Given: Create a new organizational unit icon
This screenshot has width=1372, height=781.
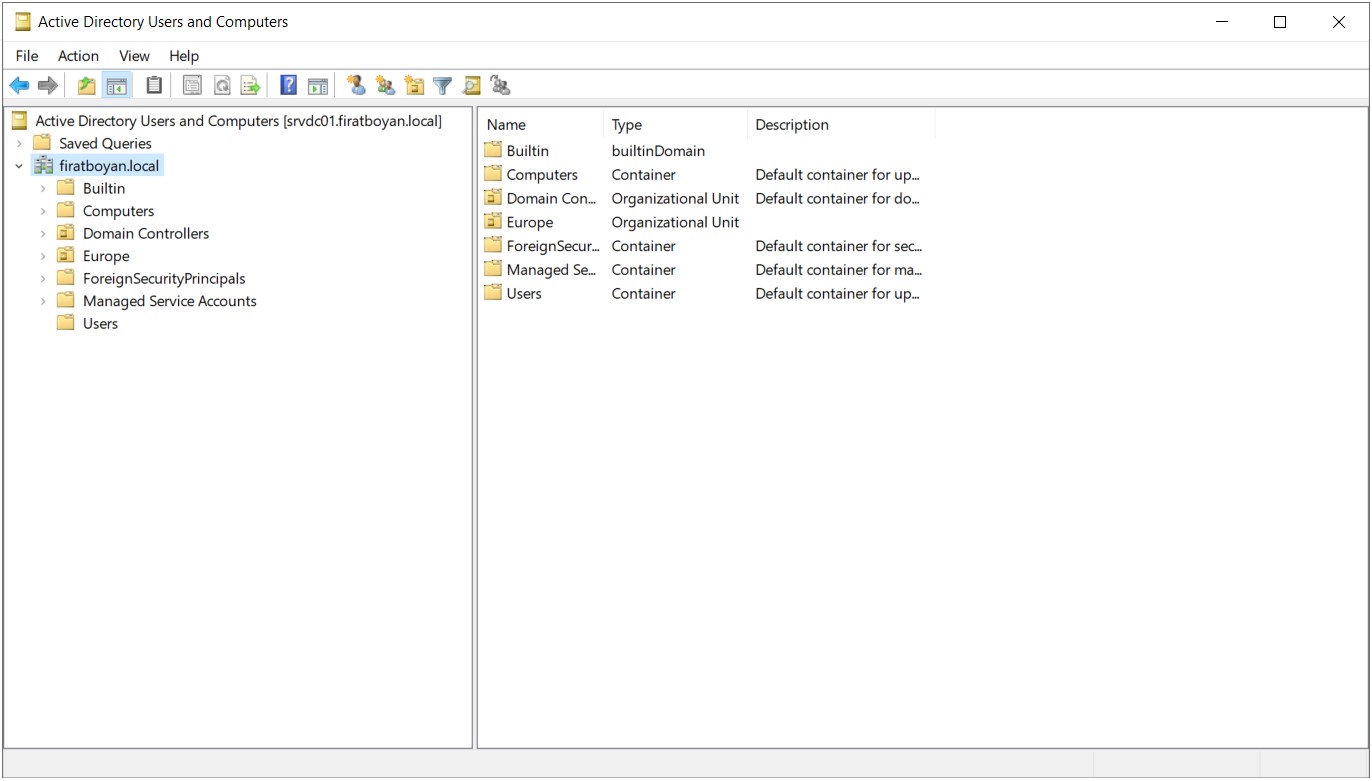Looking at the screenshot, I should (414, 86).
